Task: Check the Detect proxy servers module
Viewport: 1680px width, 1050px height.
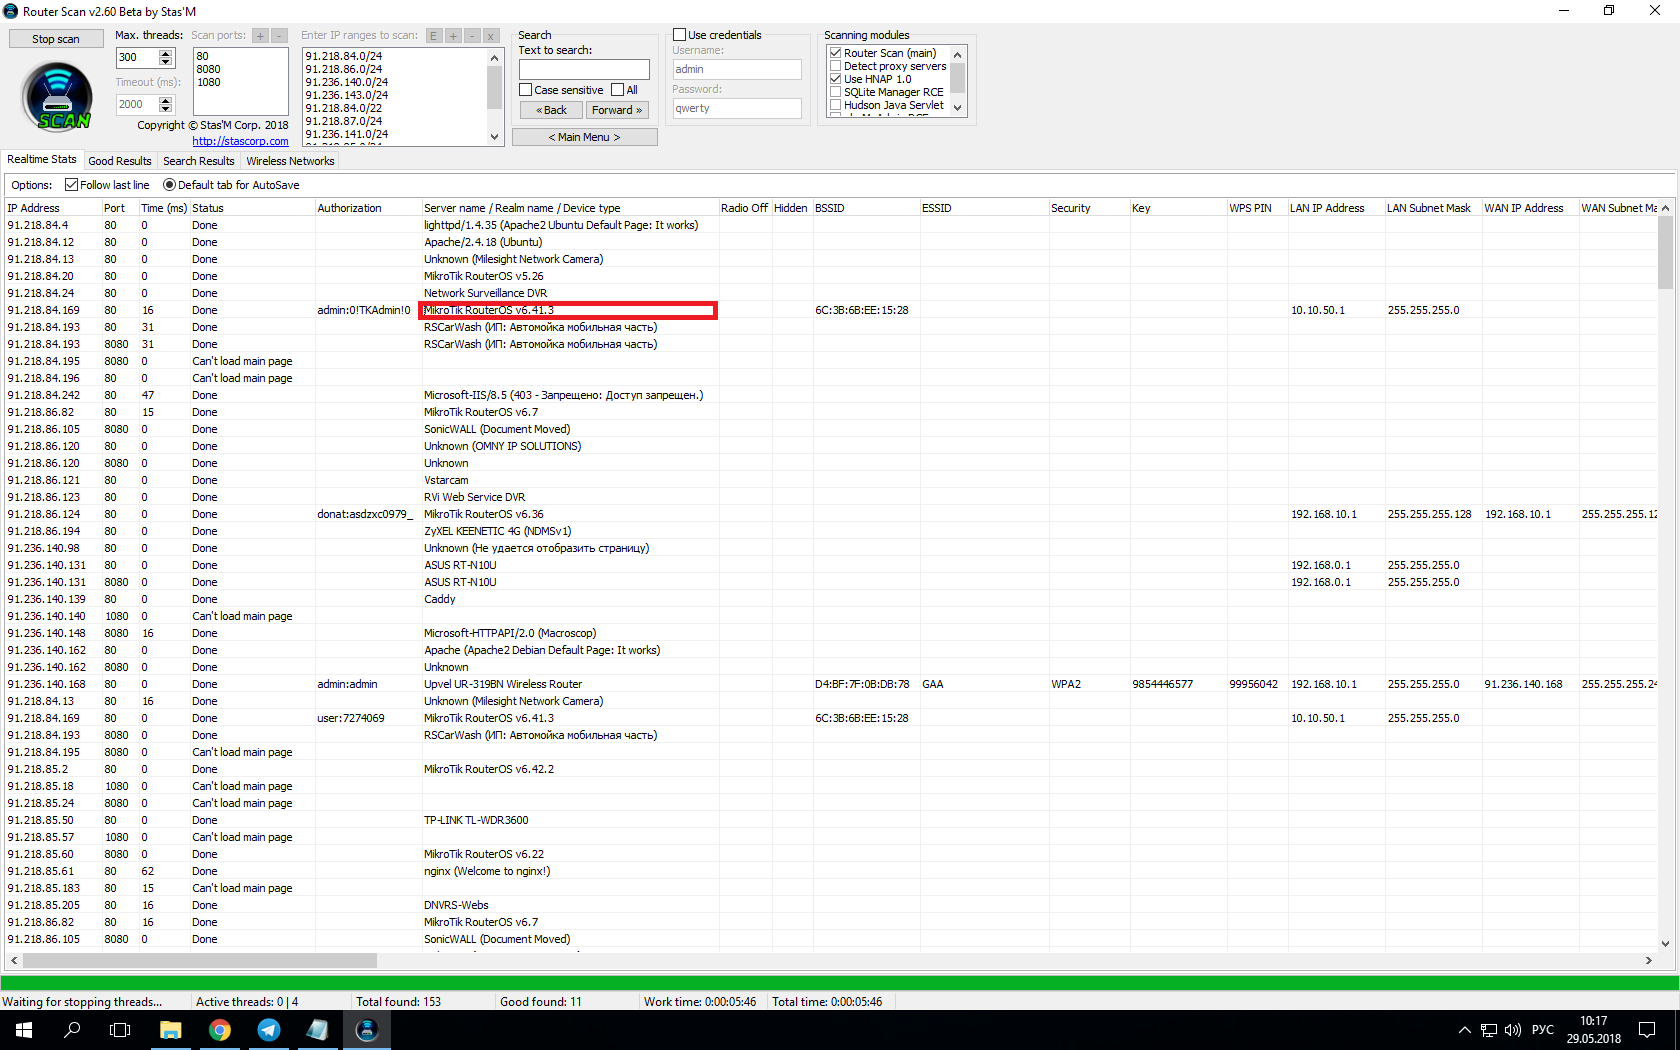Action: pos(836,66)
